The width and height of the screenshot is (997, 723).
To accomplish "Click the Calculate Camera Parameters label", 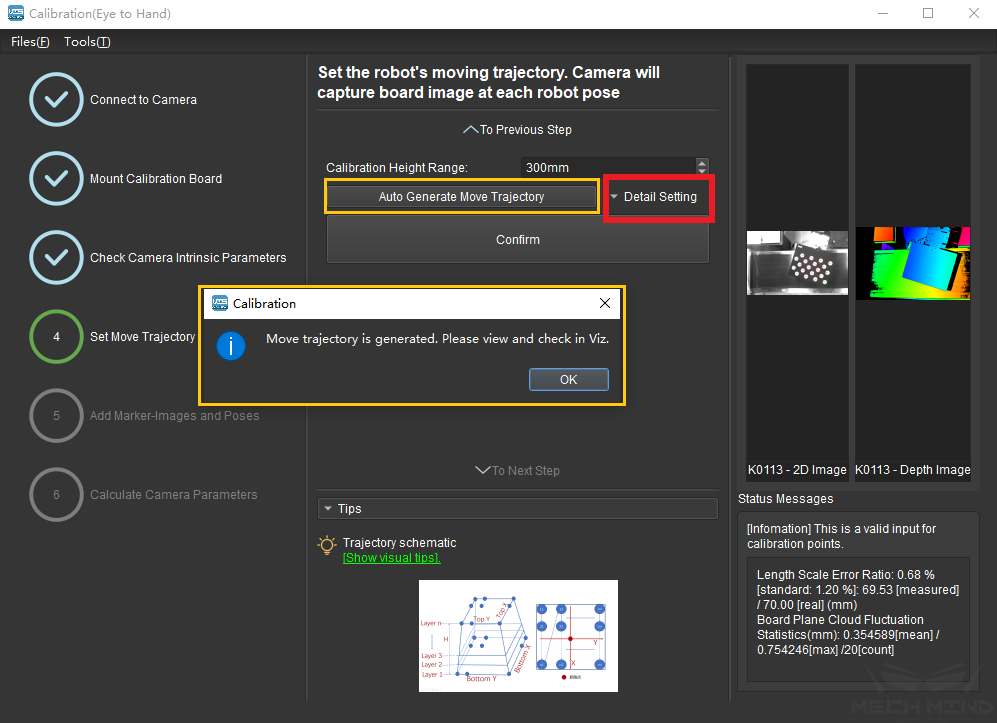I will pyautogui.click(x=174, y=494).
